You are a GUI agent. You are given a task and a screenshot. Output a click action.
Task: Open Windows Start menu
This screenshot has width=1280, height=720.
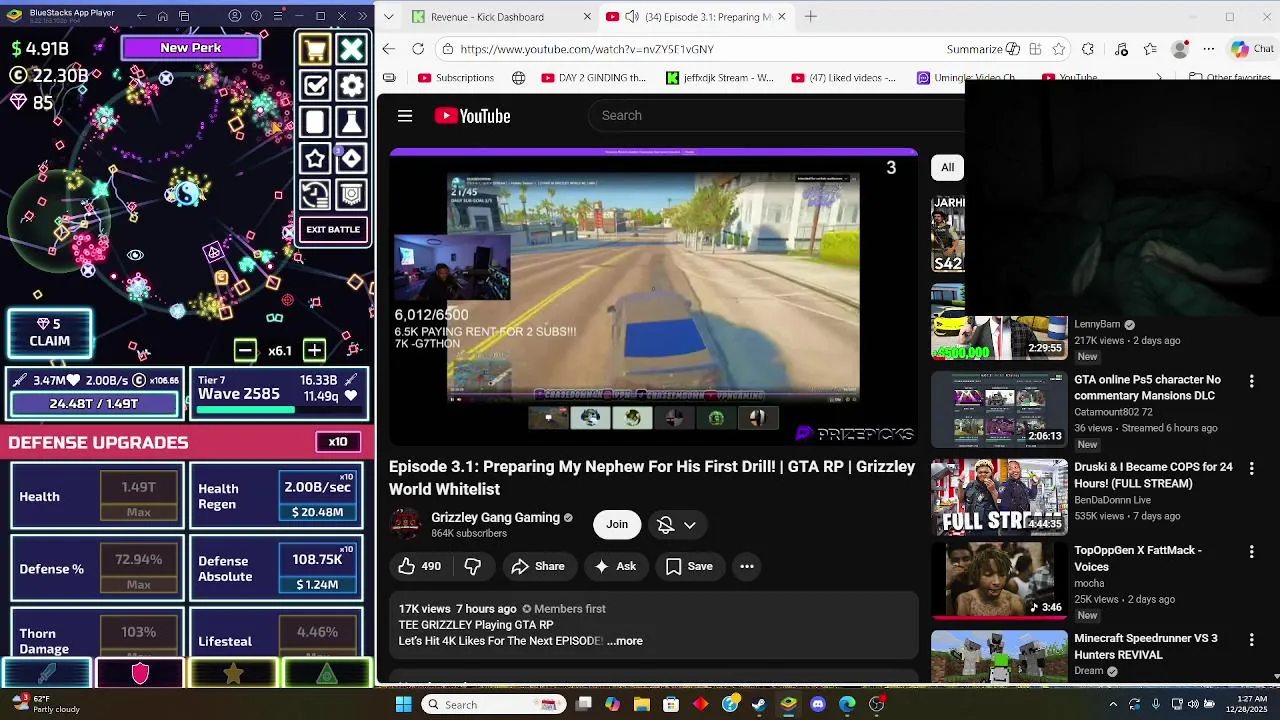tap(404, 704)
